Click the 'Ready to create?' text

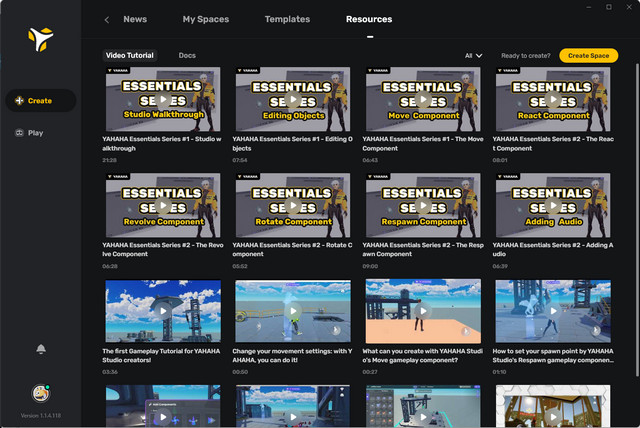[526, 56]
